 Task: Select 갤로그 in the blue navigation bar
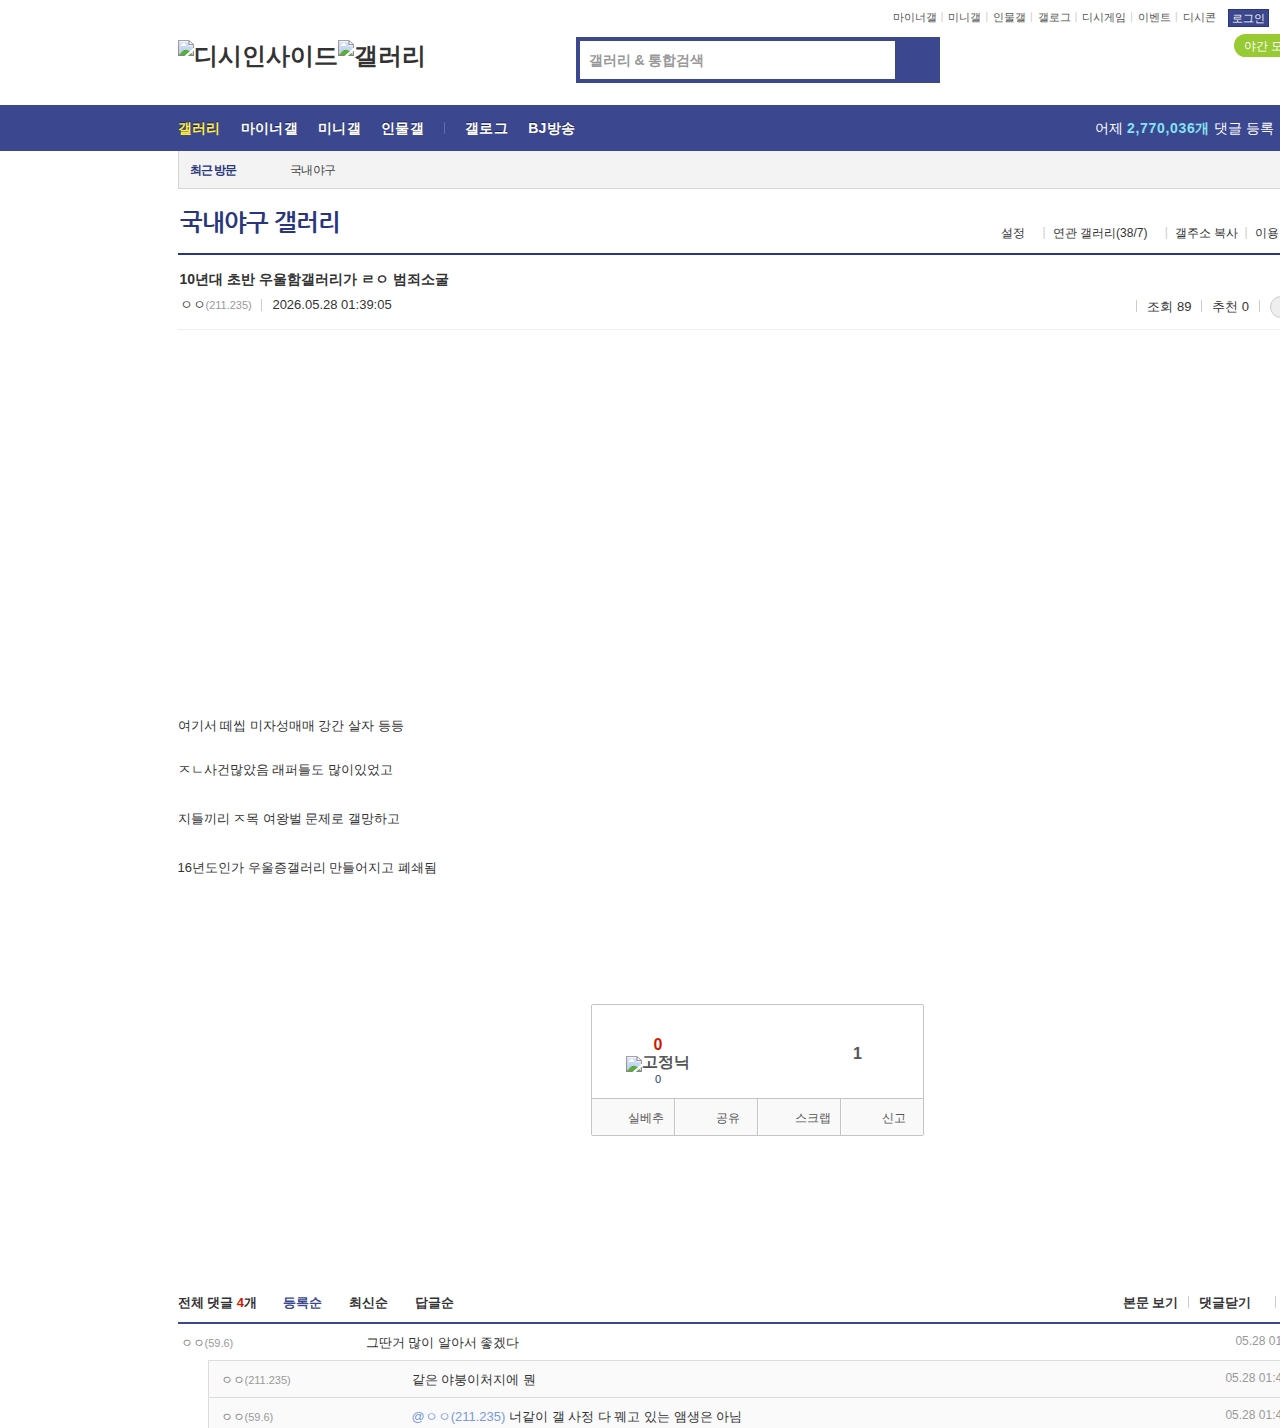486,128
